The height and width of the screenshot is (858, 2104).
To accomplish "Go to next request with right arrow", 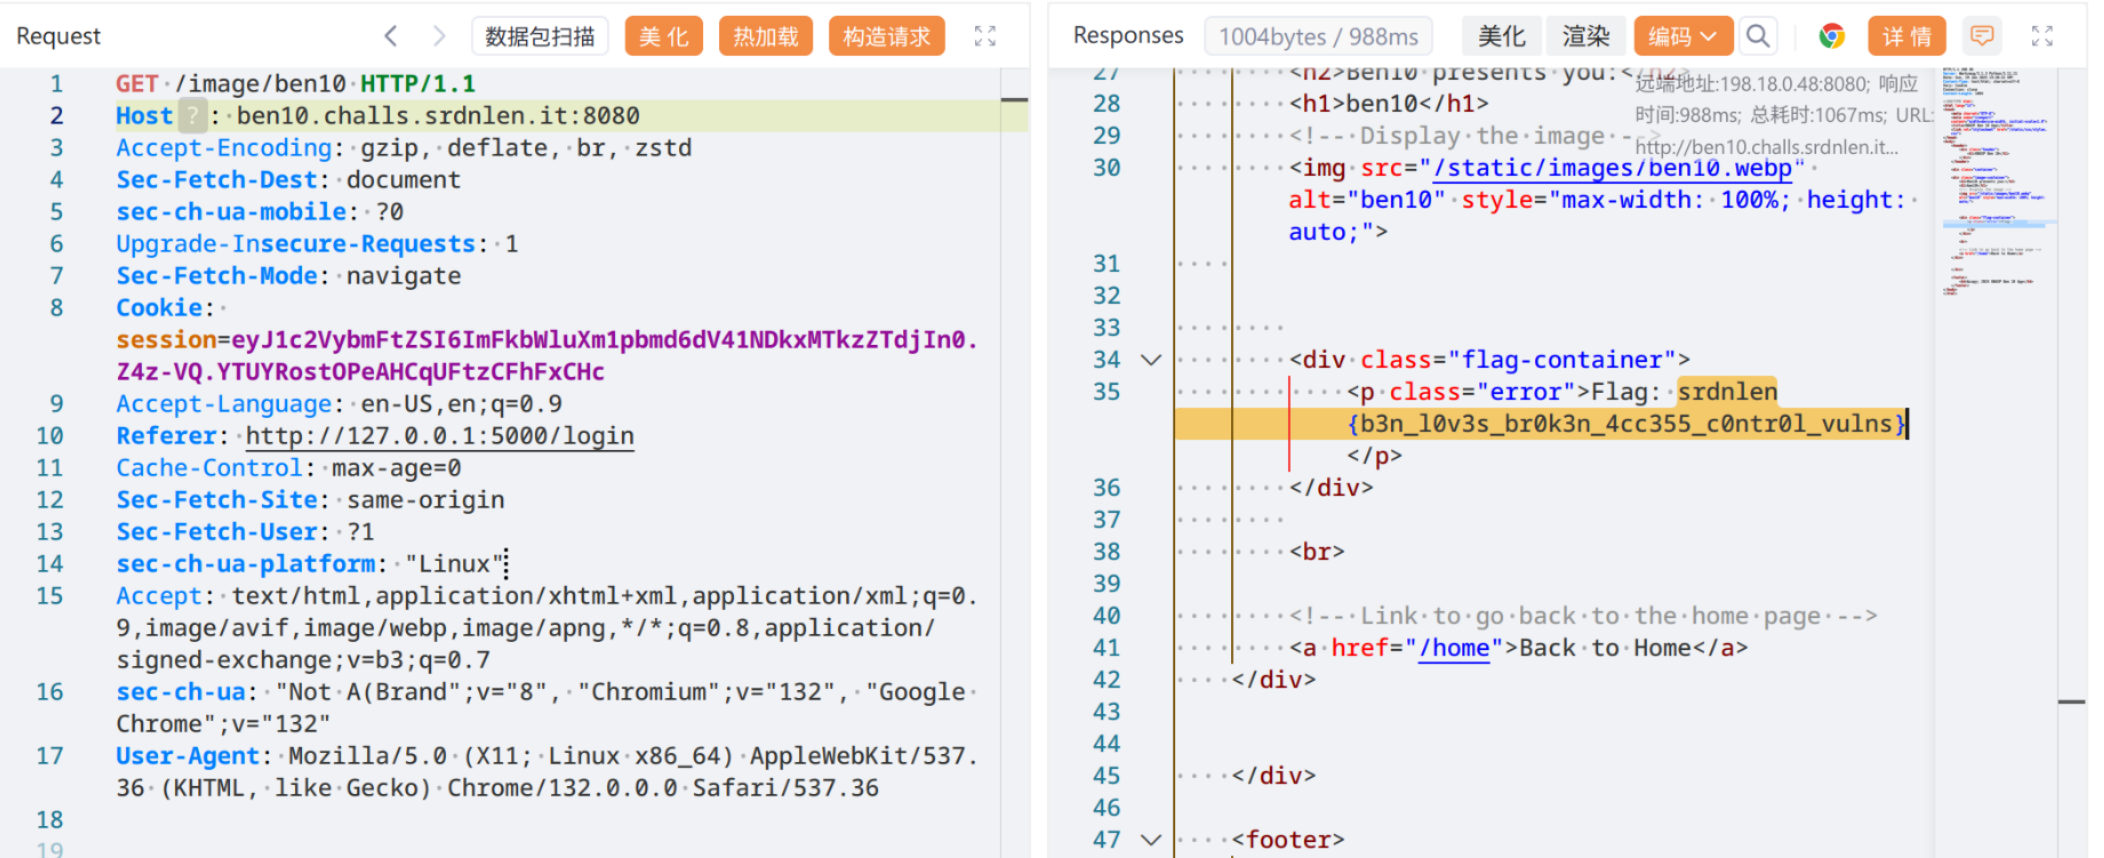I will click(439, 36).
